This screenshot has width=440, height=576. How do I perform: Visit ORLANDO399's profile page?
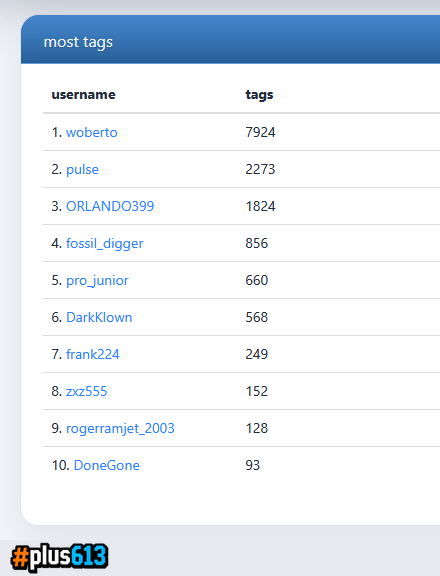(110, 206)
